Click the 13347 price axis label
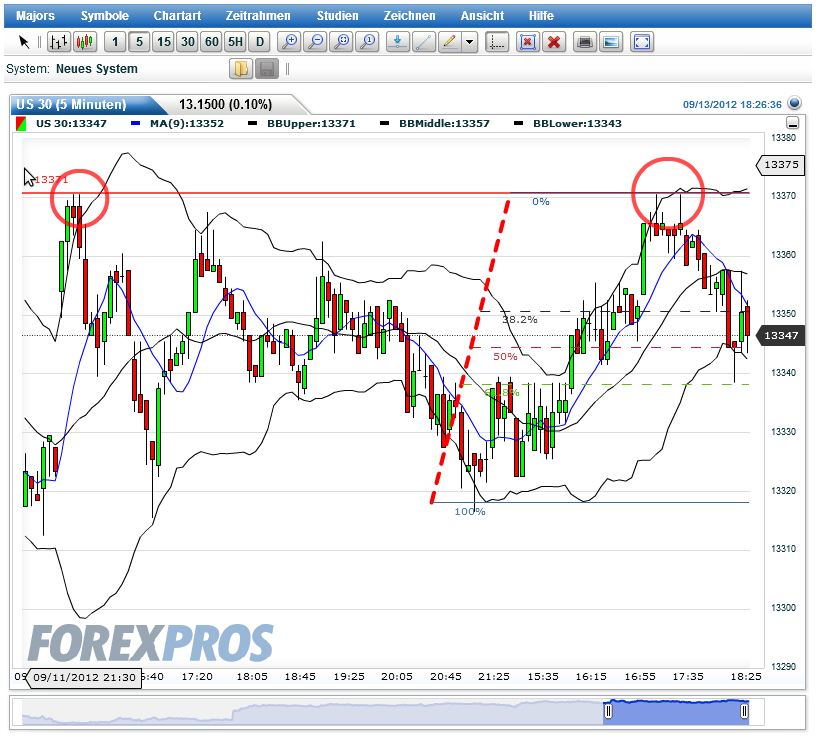 click(x=780, y=336)
